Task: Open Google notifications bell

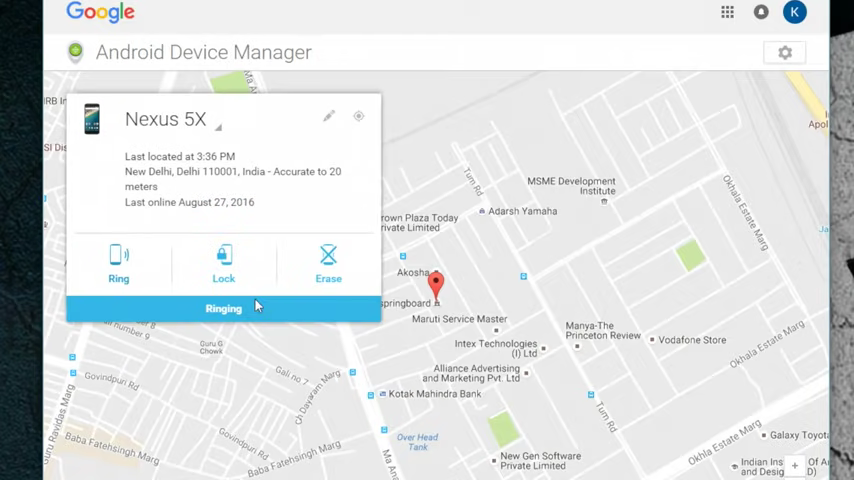Action: (x=761, y=12)
